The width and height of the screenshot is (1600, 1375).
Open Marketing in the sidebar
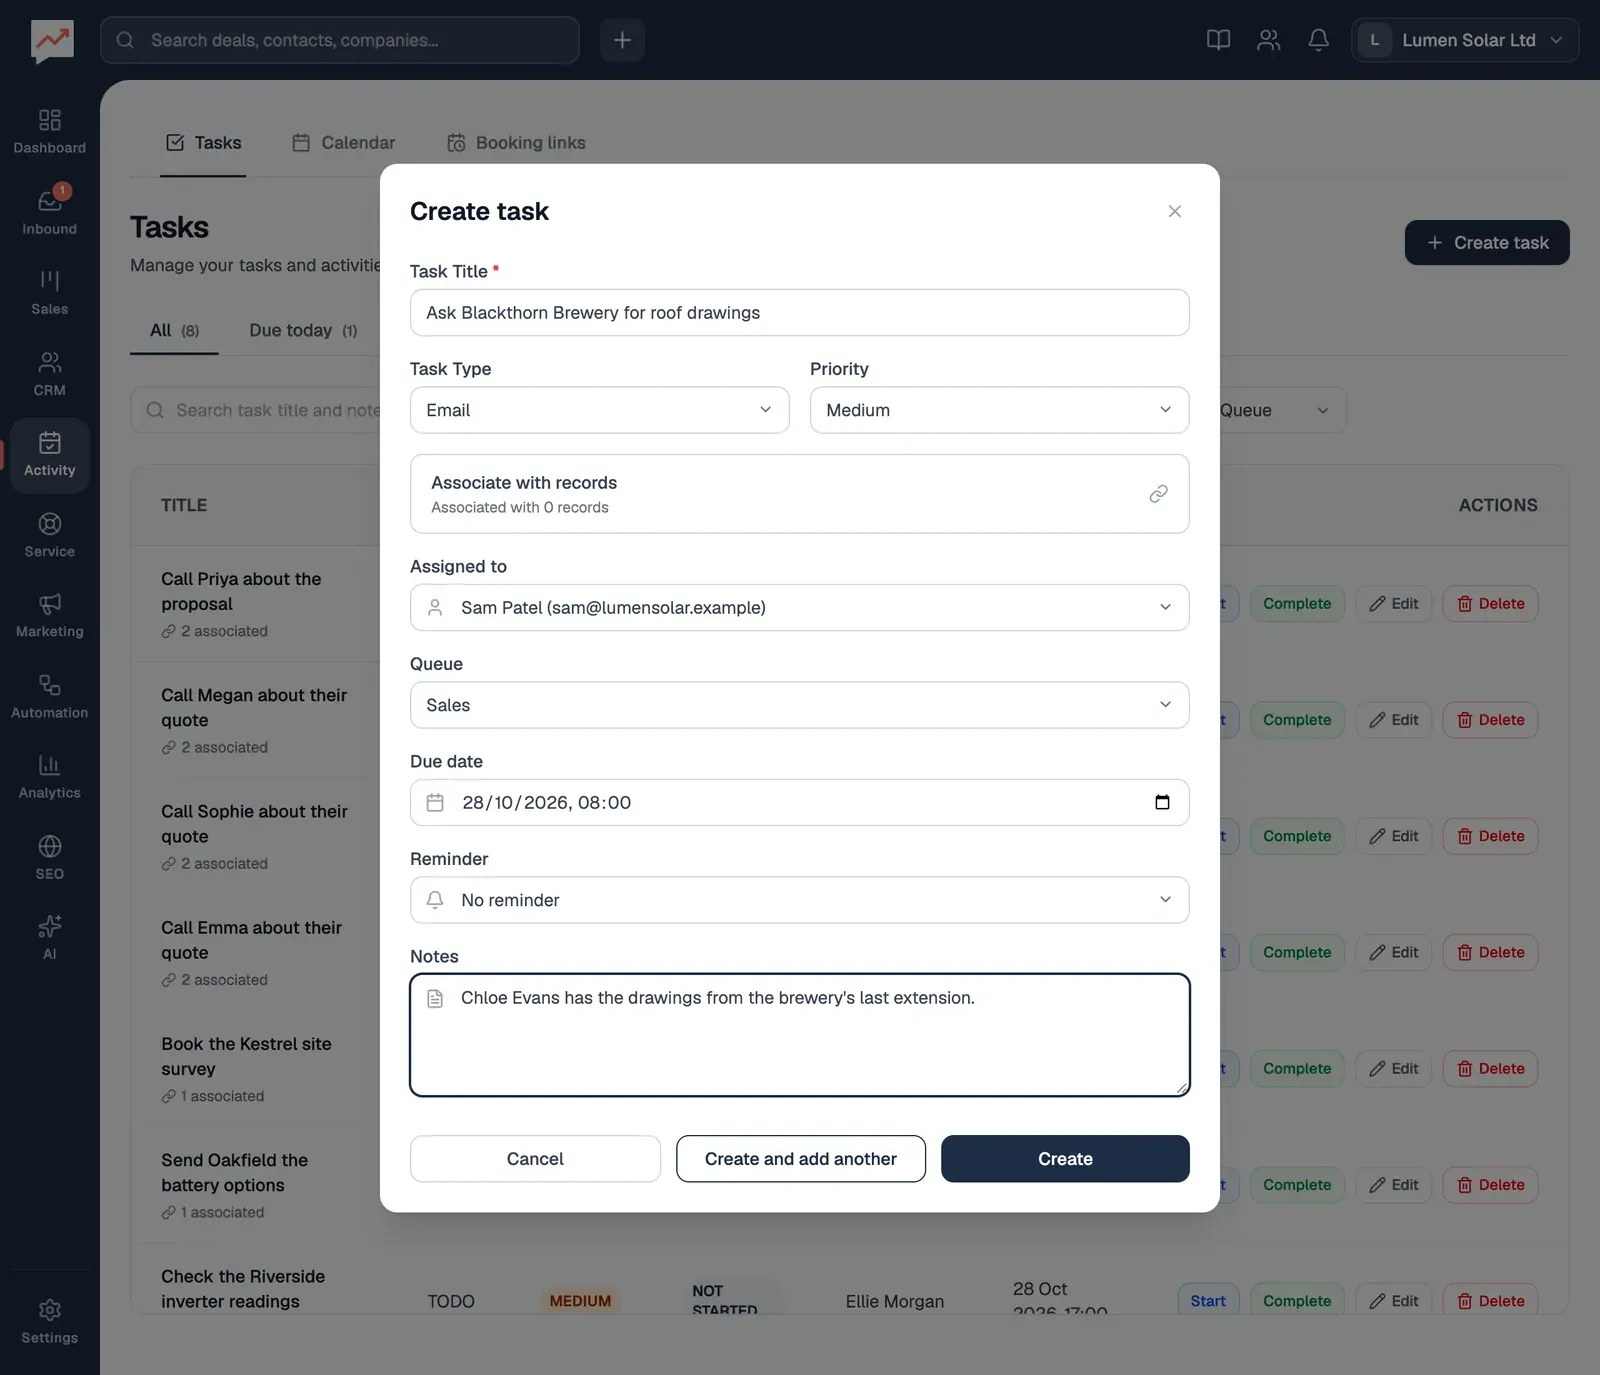tap(49, 615)
